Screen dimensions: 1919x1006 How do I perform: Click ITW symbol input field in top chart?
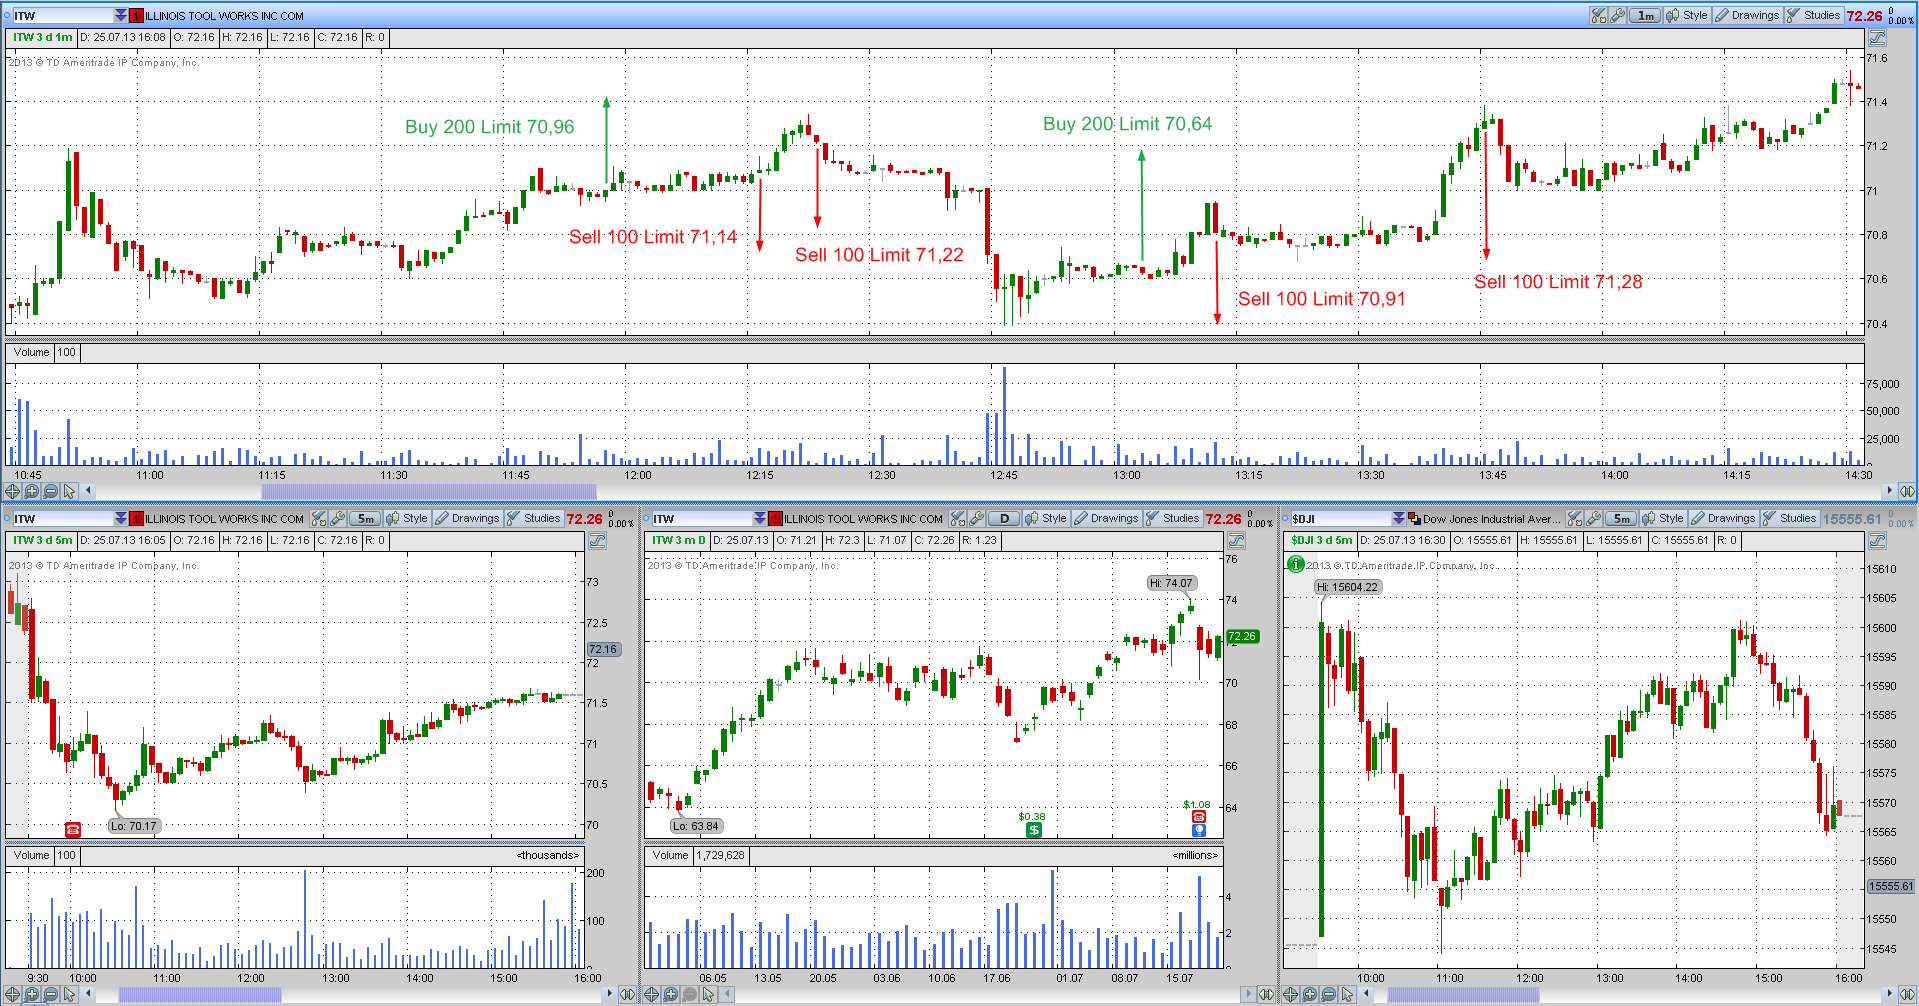point(63,15)
